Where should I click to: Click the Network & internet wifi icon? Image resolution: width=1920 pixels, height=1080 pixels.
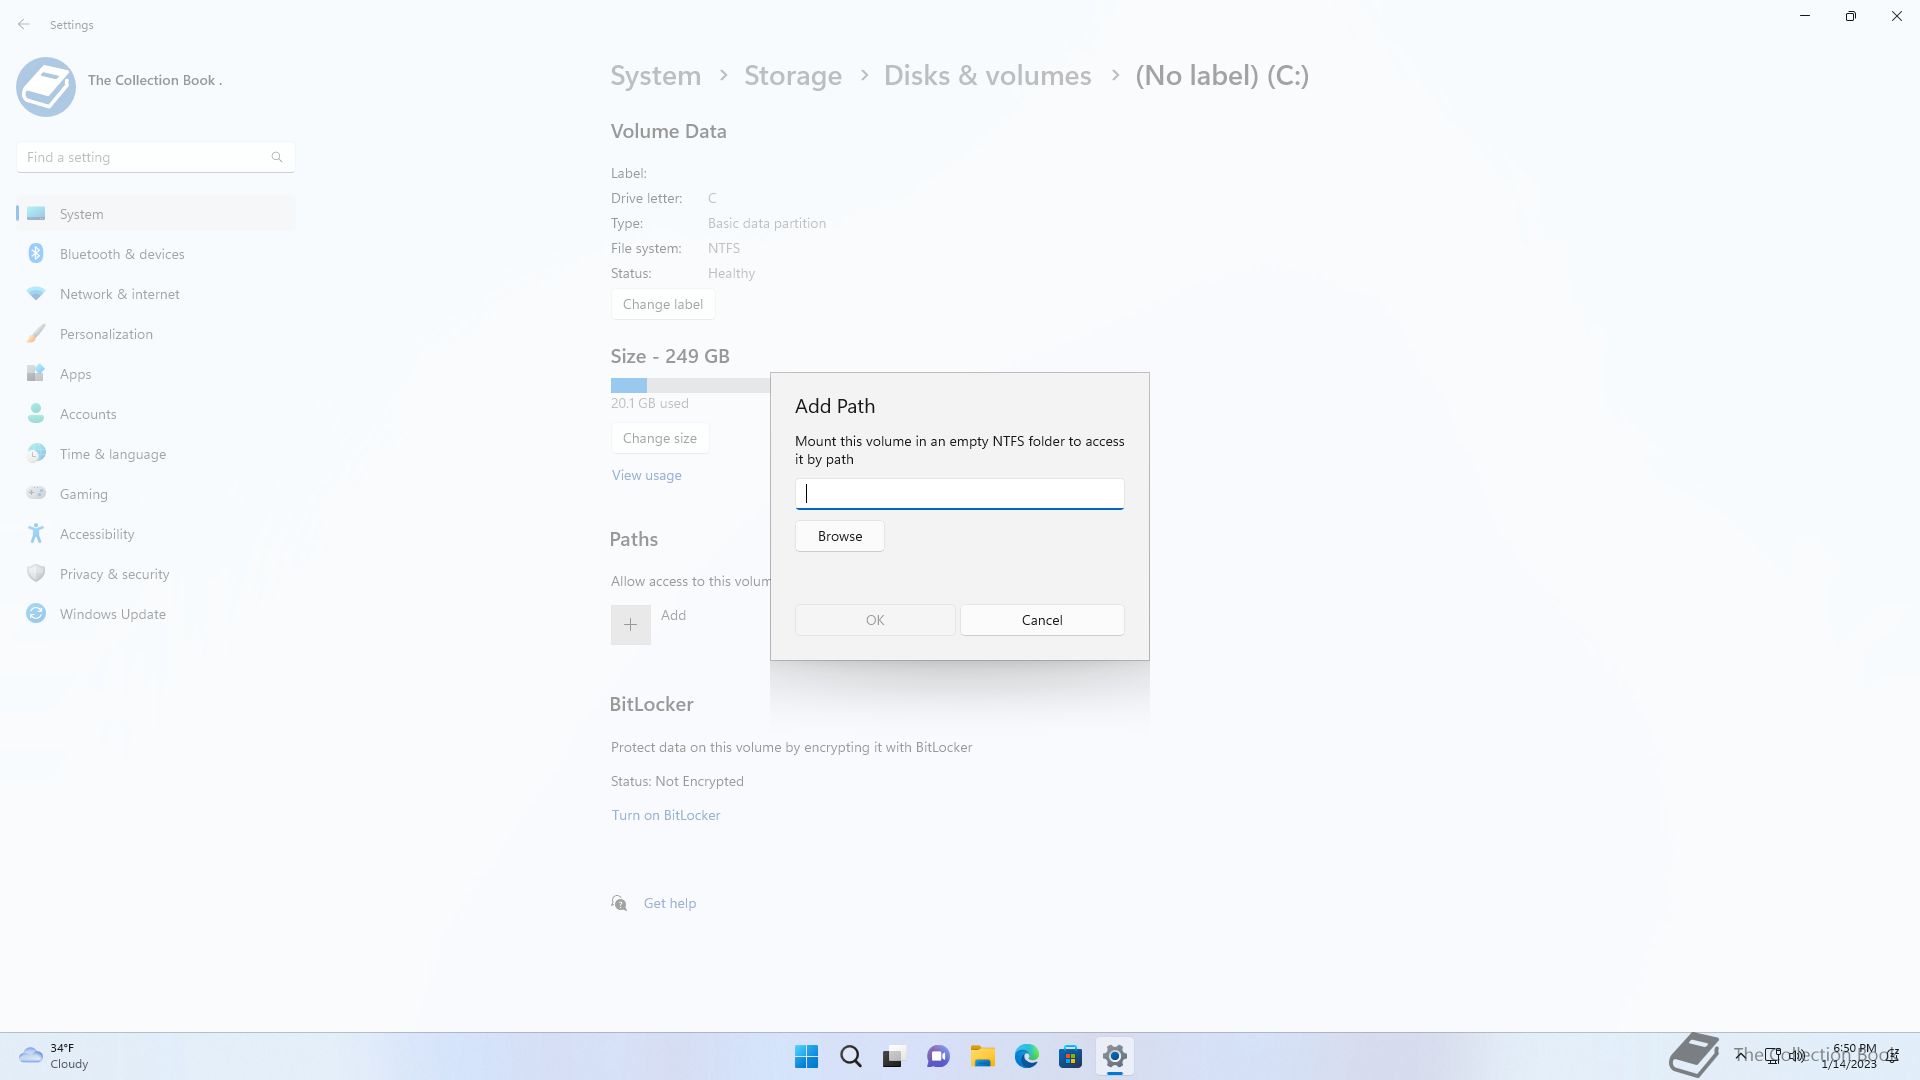click(x=36, y=294)
